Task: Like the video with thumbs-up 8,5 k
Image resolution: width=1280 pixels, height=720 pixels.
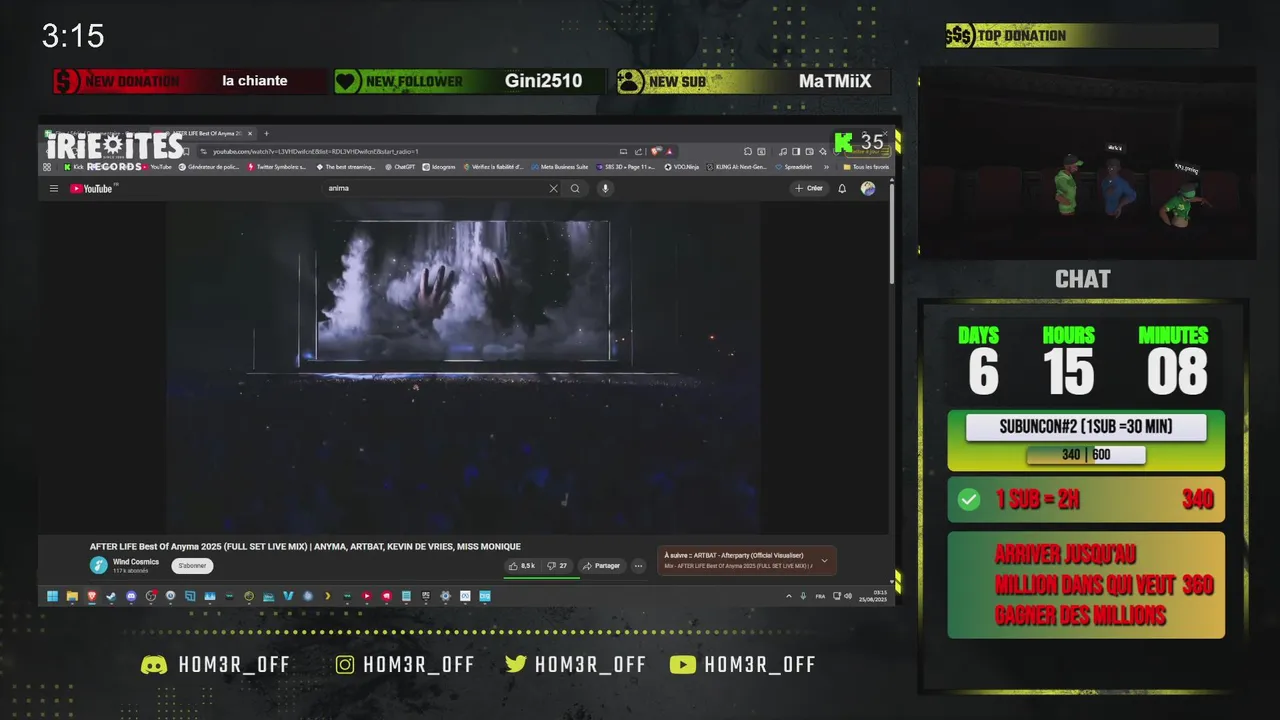Action: click(x=522, y=566)
